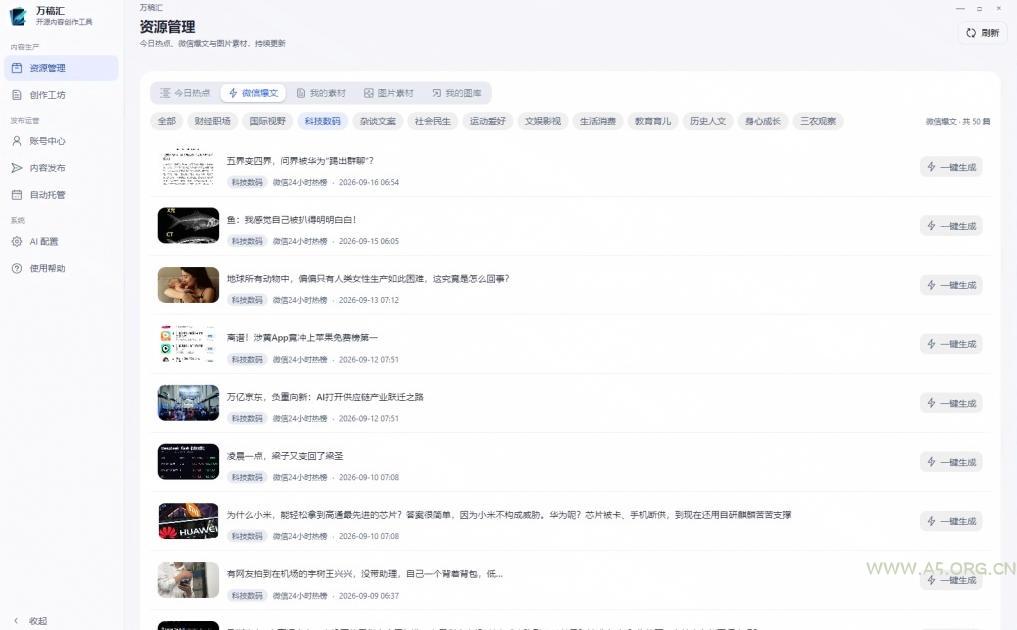The width and height of the screenshot is (1017, 630).
Task: Click 科技数码 tag under 五界变四界 article
Action: pyautogui.click(x=247, y=182)
